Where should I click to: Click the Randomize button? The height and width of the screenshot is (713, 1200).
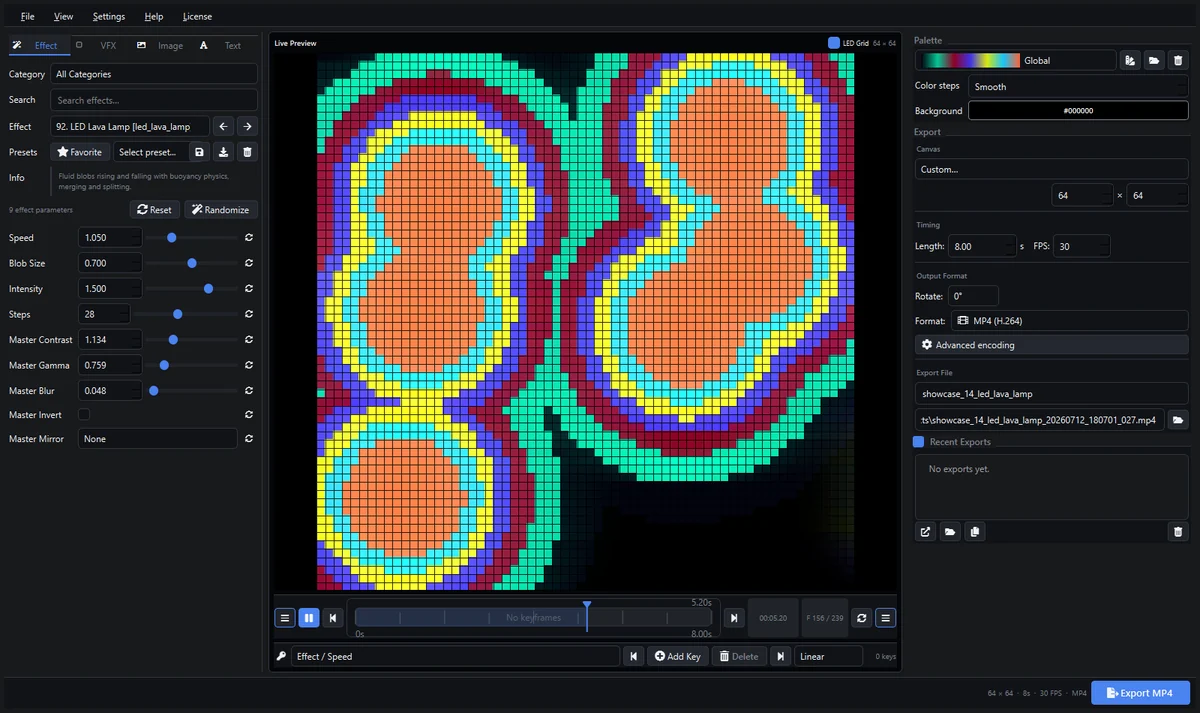tap(221, 210)
